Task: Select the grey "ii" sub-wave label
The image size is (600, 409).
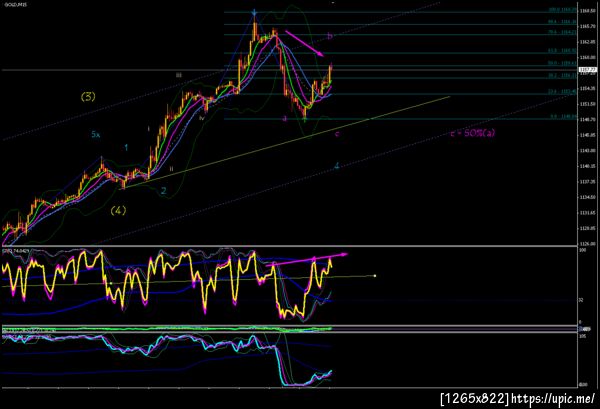Action: tap(171, 169)
